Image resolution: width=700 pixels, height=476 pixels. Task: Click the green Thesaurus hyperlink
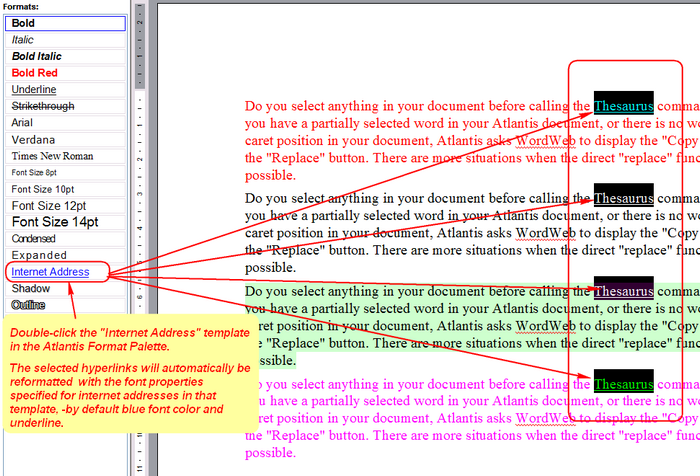coord(624,383)
